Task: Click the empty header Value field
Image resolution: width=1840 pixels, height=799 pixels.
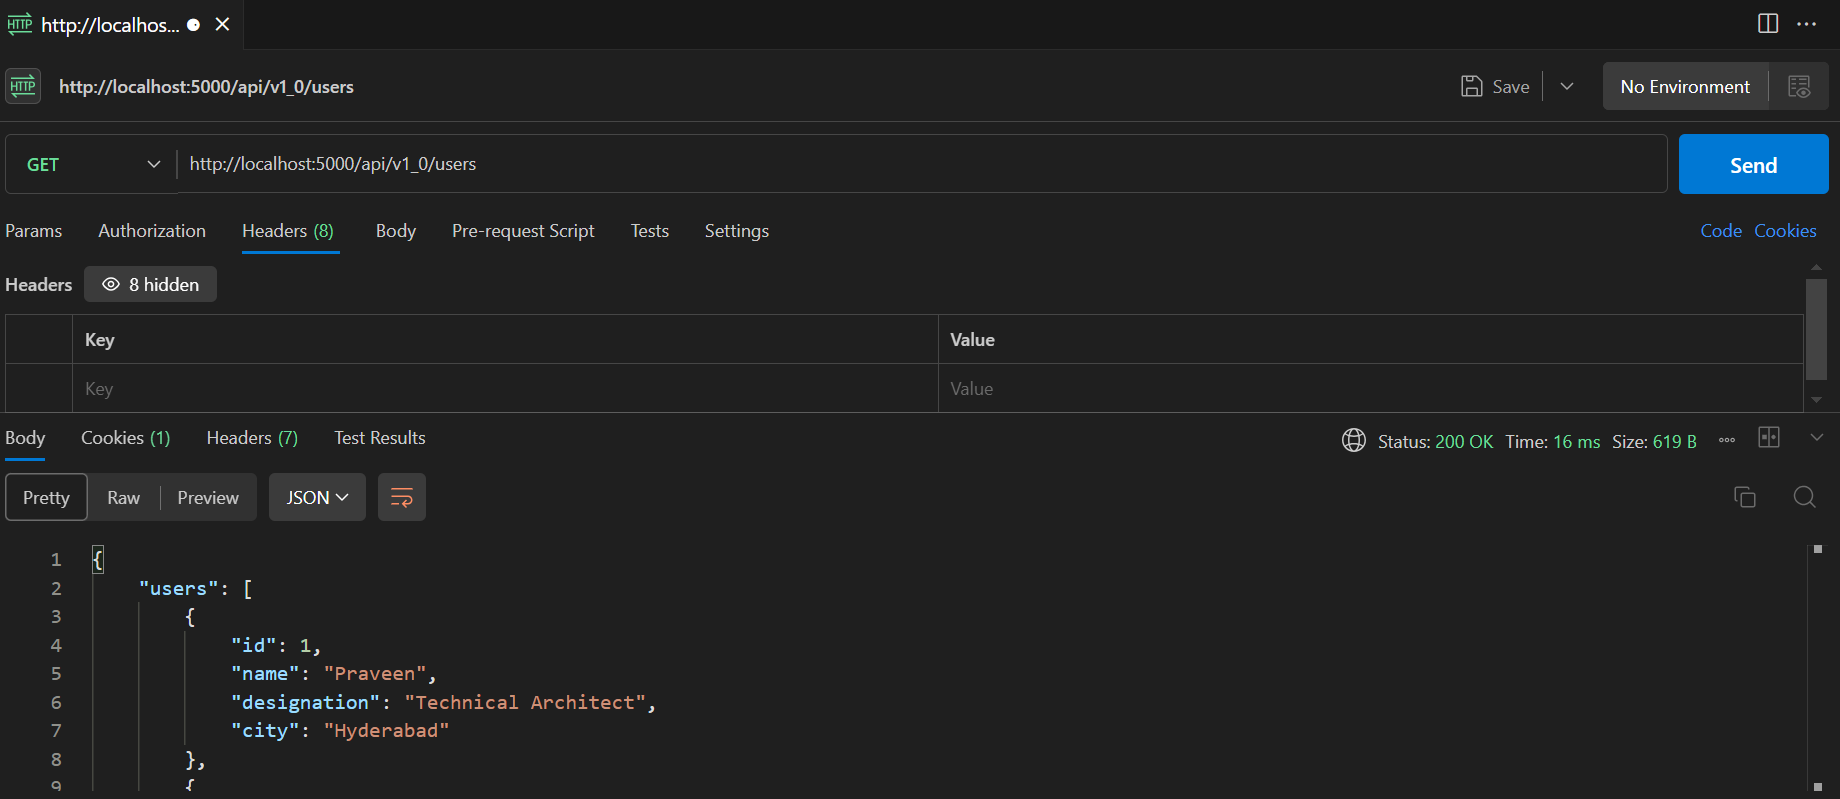Action: [1371, 388]
